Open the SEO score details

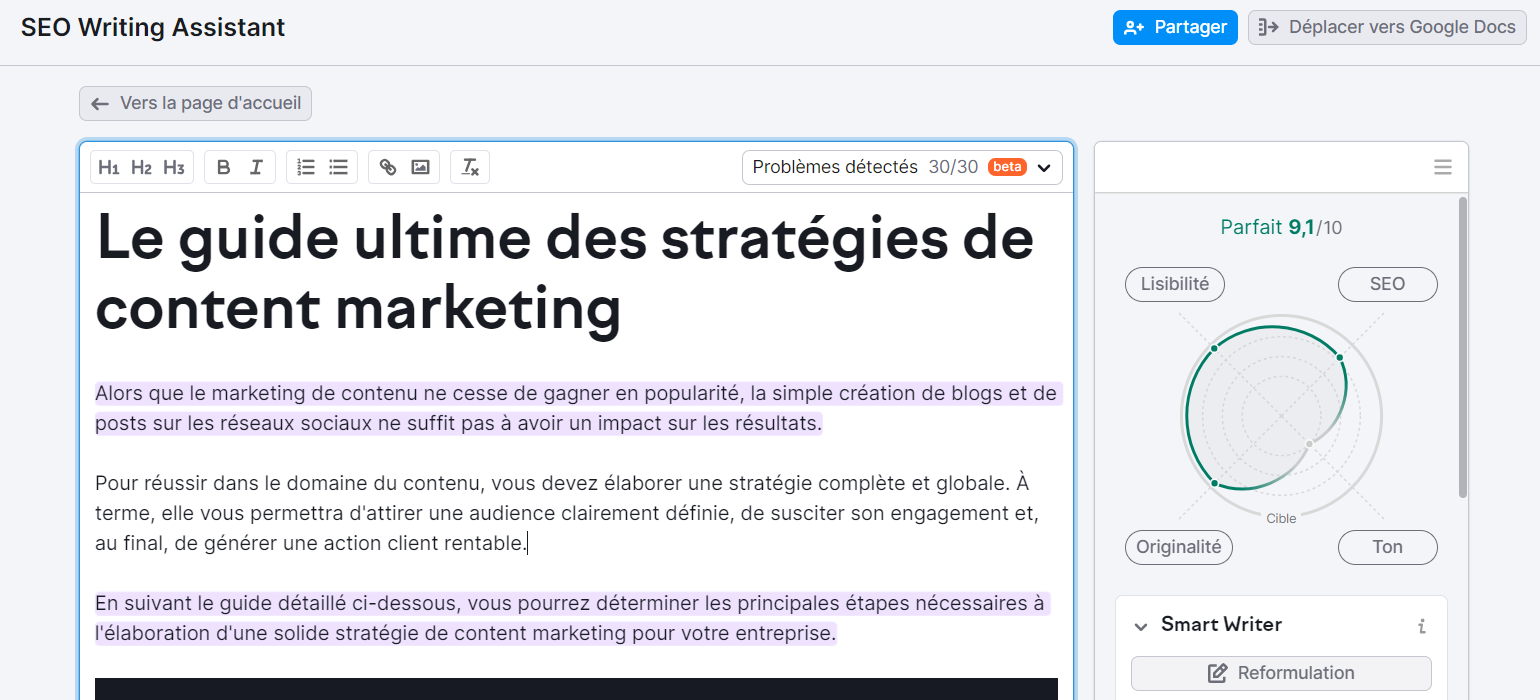tap(1388, 284)
